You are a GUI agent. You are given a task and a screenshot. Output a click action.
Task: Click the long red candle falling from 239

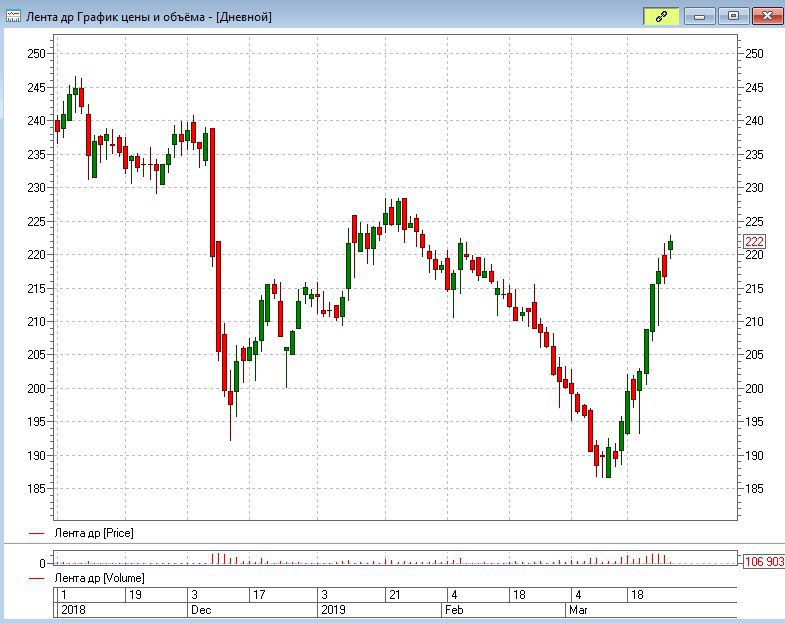(x=212, y=192)
